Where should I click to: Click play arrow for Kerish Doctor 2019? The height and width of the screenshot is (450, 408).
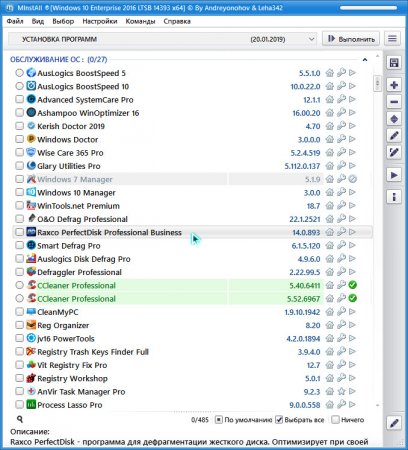(352, 126)
